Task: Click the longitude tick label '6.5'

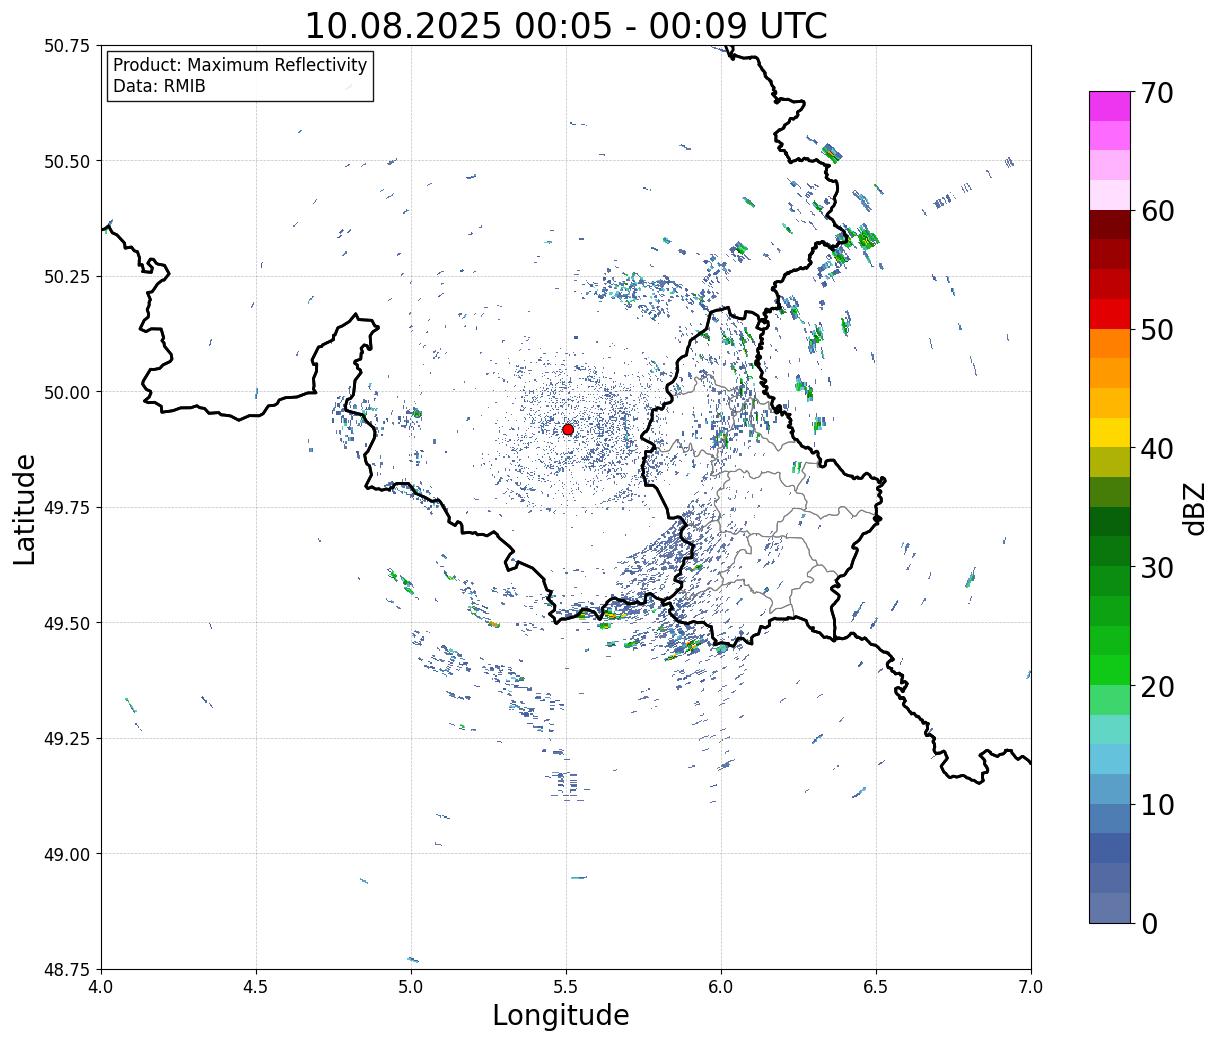Action: coord(876,987)
